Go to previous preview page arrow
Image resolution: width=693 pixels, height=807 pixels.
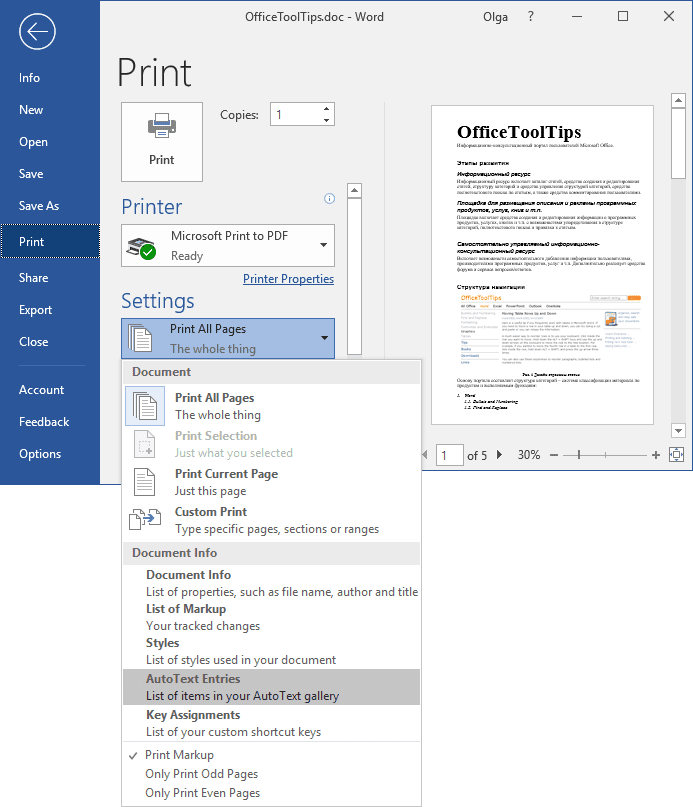coord(425,455)
